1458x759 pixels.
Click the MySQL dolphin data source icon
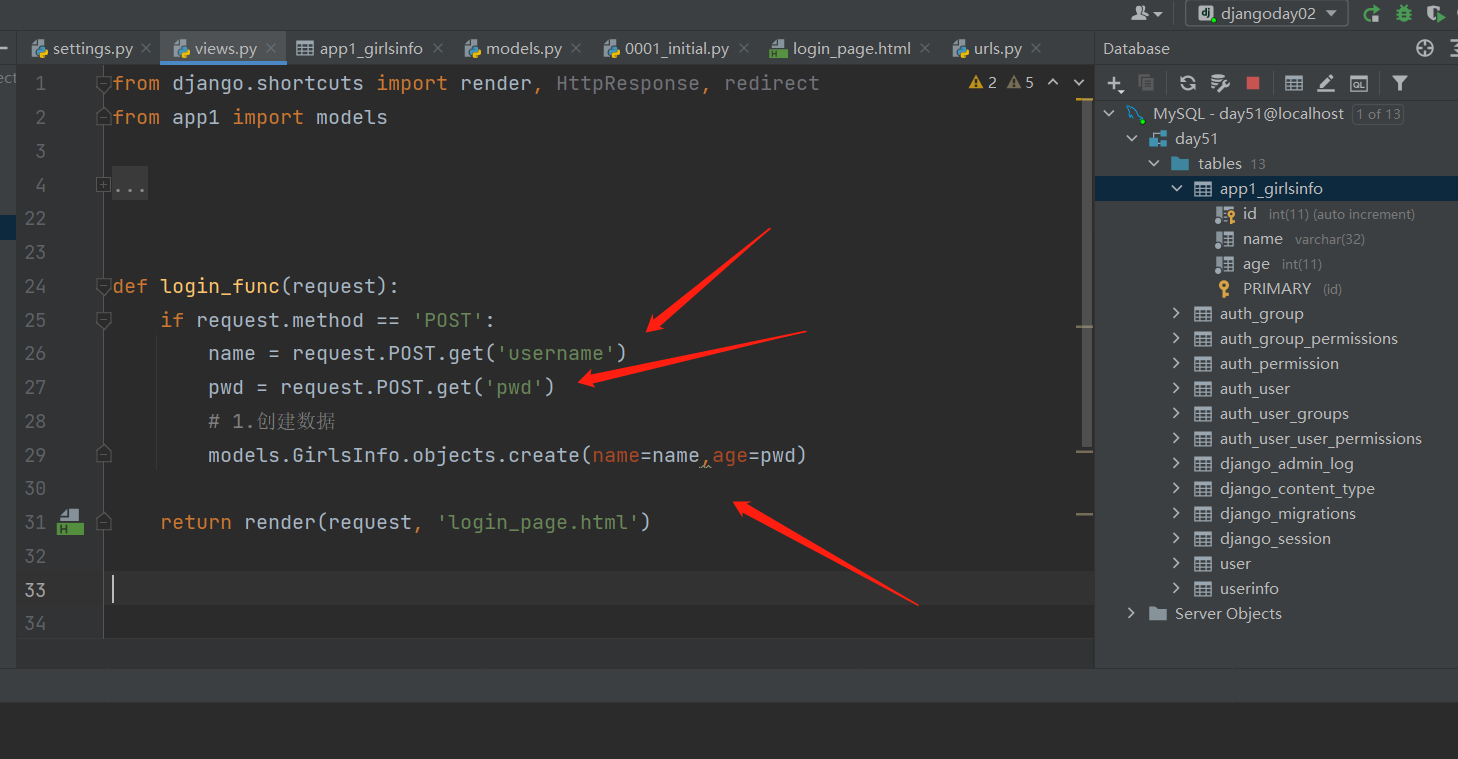[x=1135, y=114]
